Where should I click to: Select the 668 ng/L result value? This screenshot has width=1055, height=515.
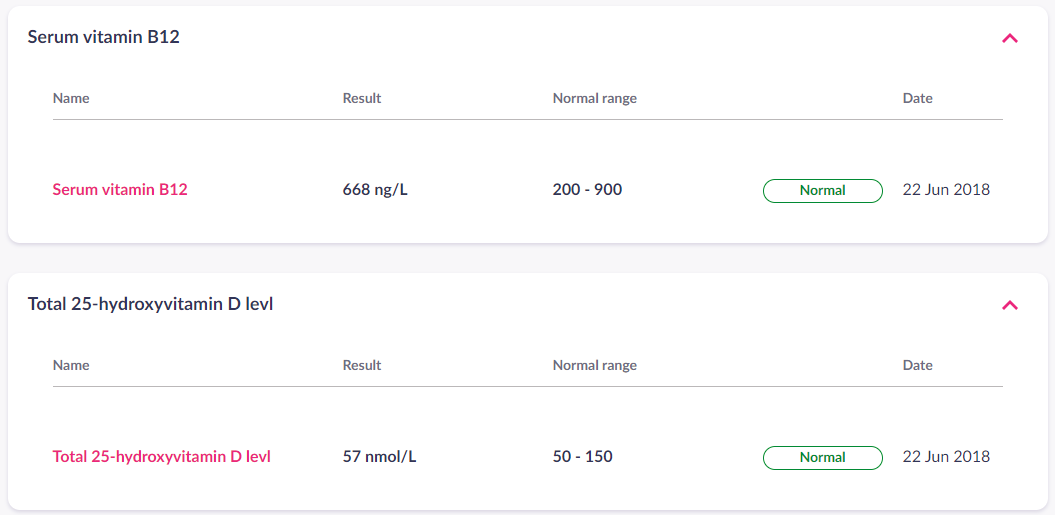click(375, 190)
